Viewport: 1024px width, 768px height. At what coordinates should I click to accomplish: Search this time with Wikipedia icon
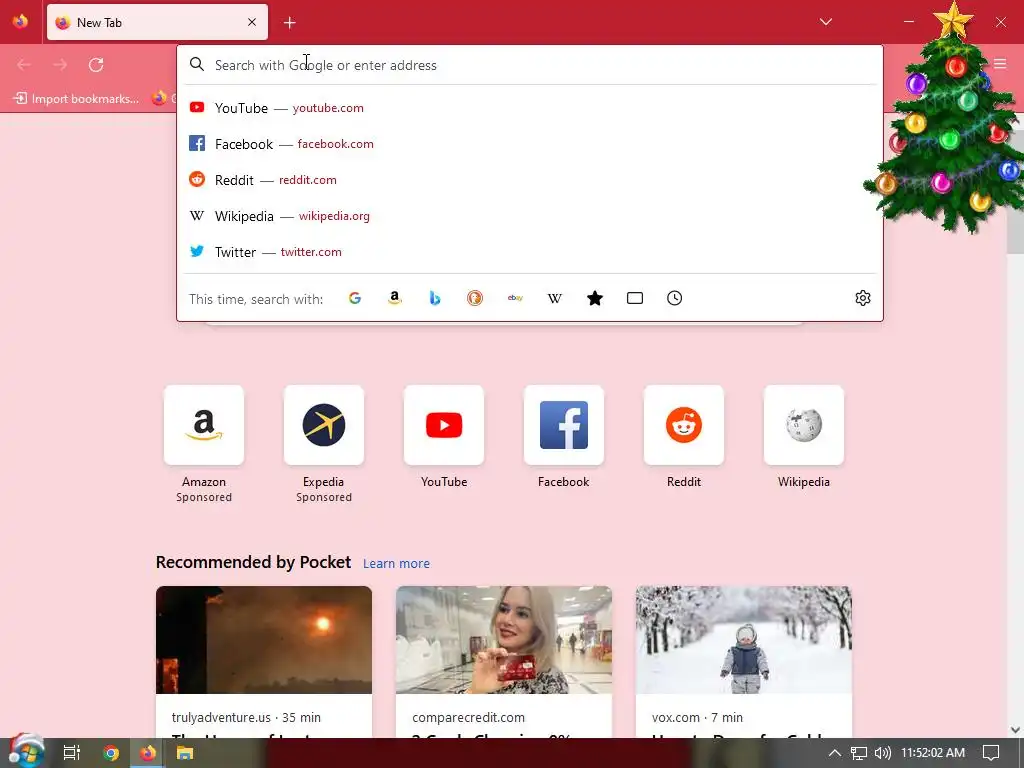(554, 298)
